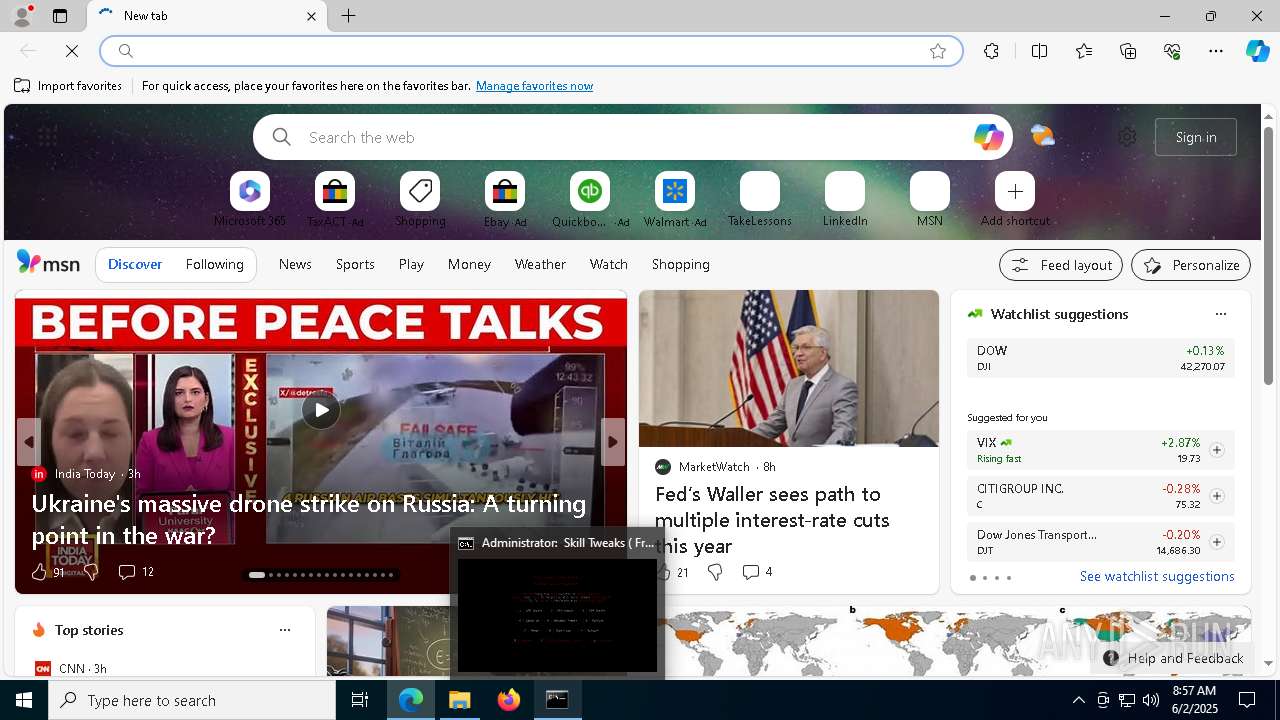
Task: Add VIX to watchlist
Action: [x=1216, y=450]
